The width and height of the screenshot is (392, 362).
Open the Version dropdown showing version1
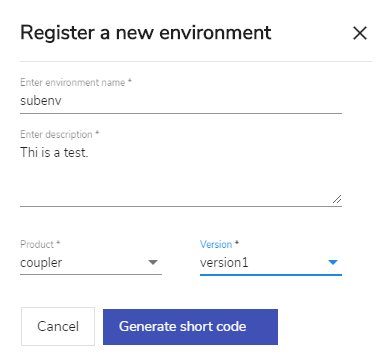click(x=271, y=263)
